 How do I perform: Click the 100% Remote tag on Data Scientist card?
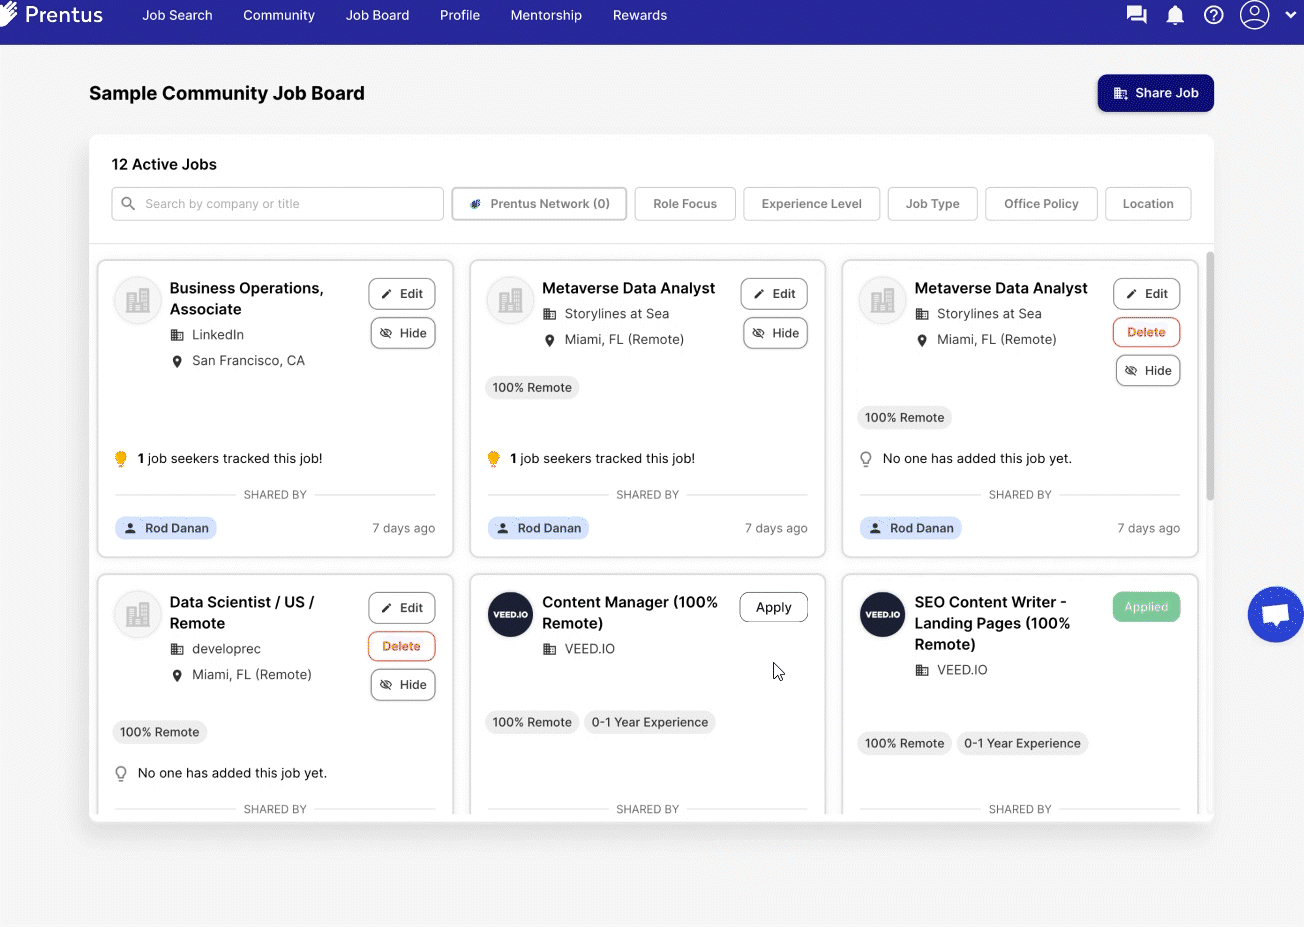click(159, 732)
